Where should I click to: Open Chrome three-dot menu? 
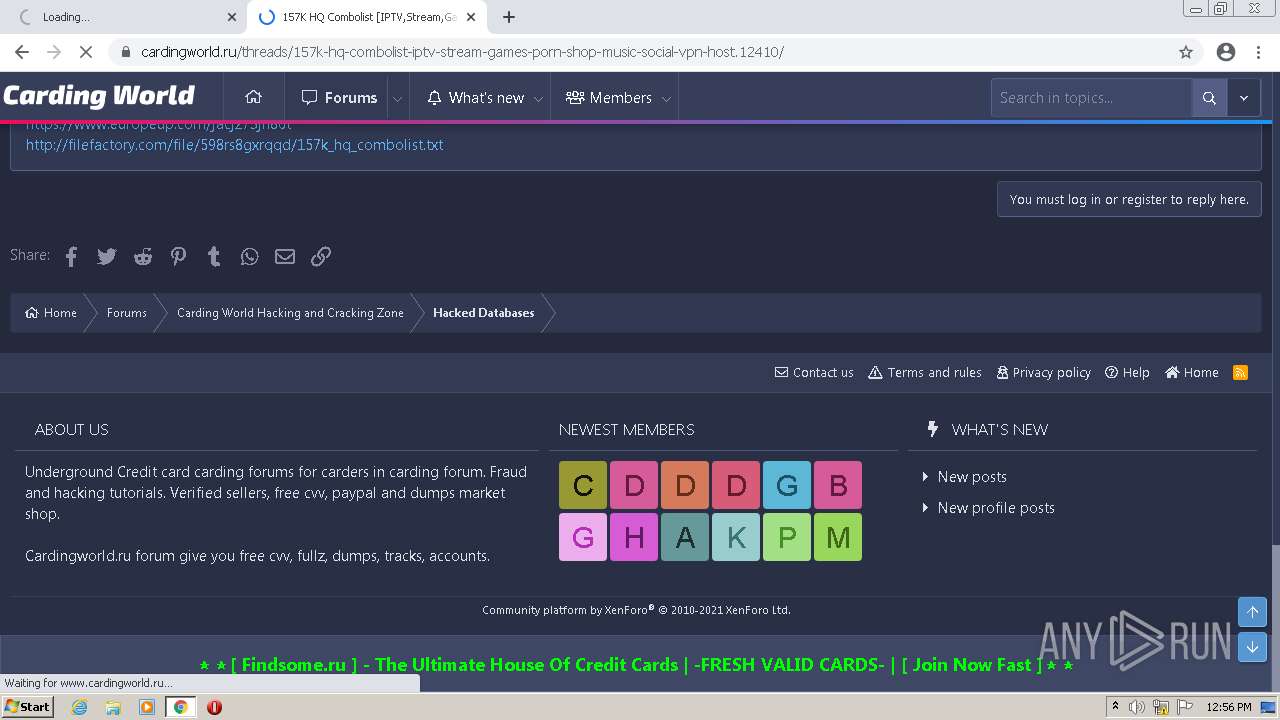(x=1258, y=52)
